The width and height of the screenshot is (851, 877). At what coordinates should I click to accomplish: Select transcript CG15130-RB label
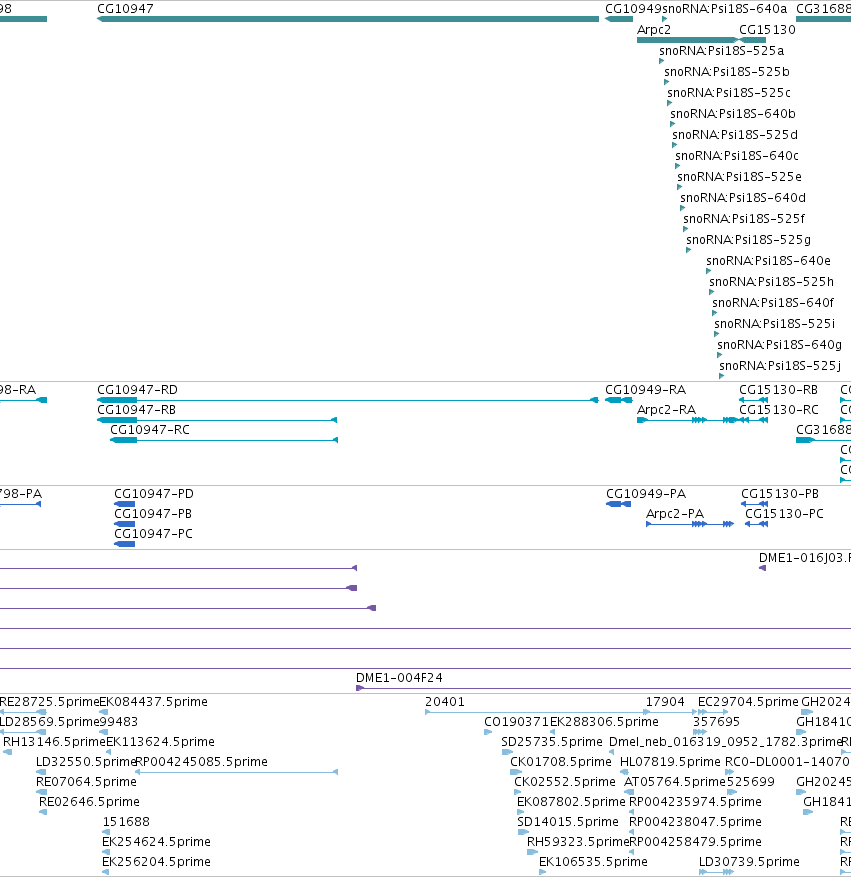point(778,390)
